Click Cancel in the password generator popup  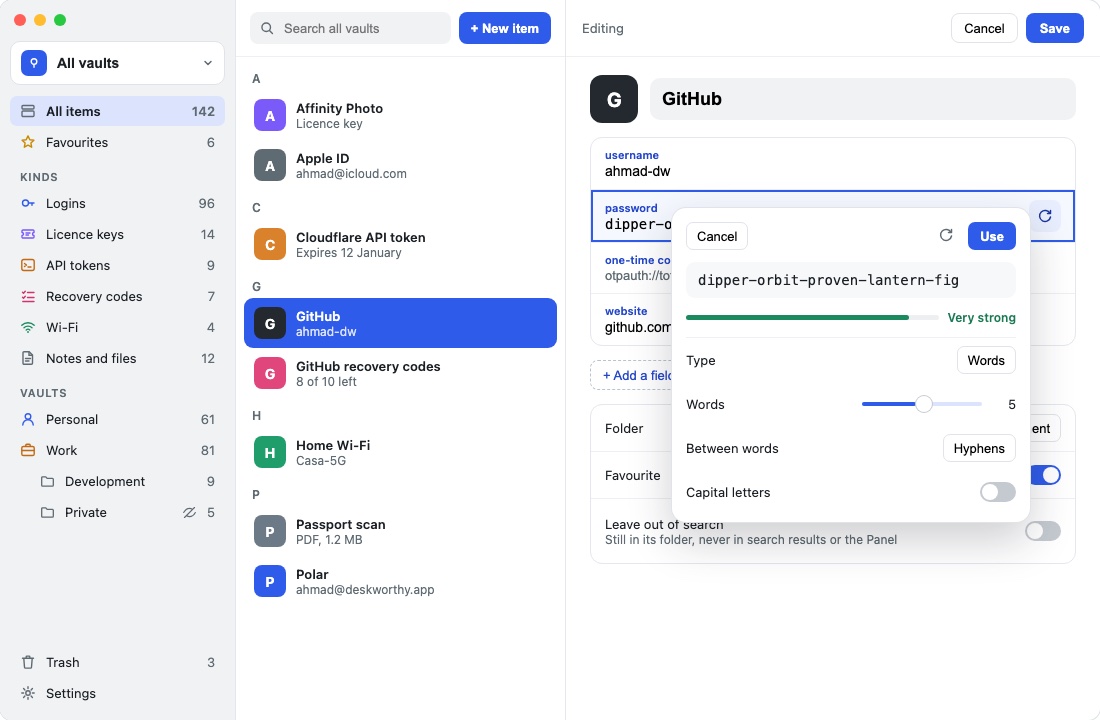716,236
